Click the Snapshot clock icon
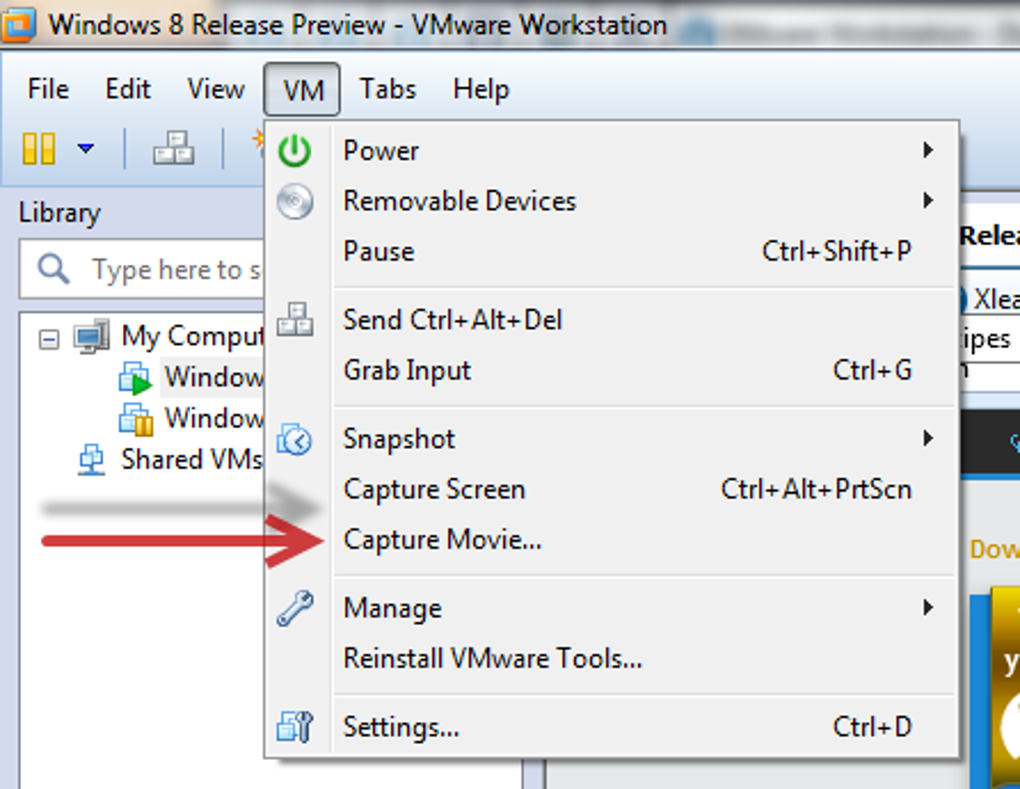Image resolution: width=1020 pixels, height=789 pixels. coord(294,439)
